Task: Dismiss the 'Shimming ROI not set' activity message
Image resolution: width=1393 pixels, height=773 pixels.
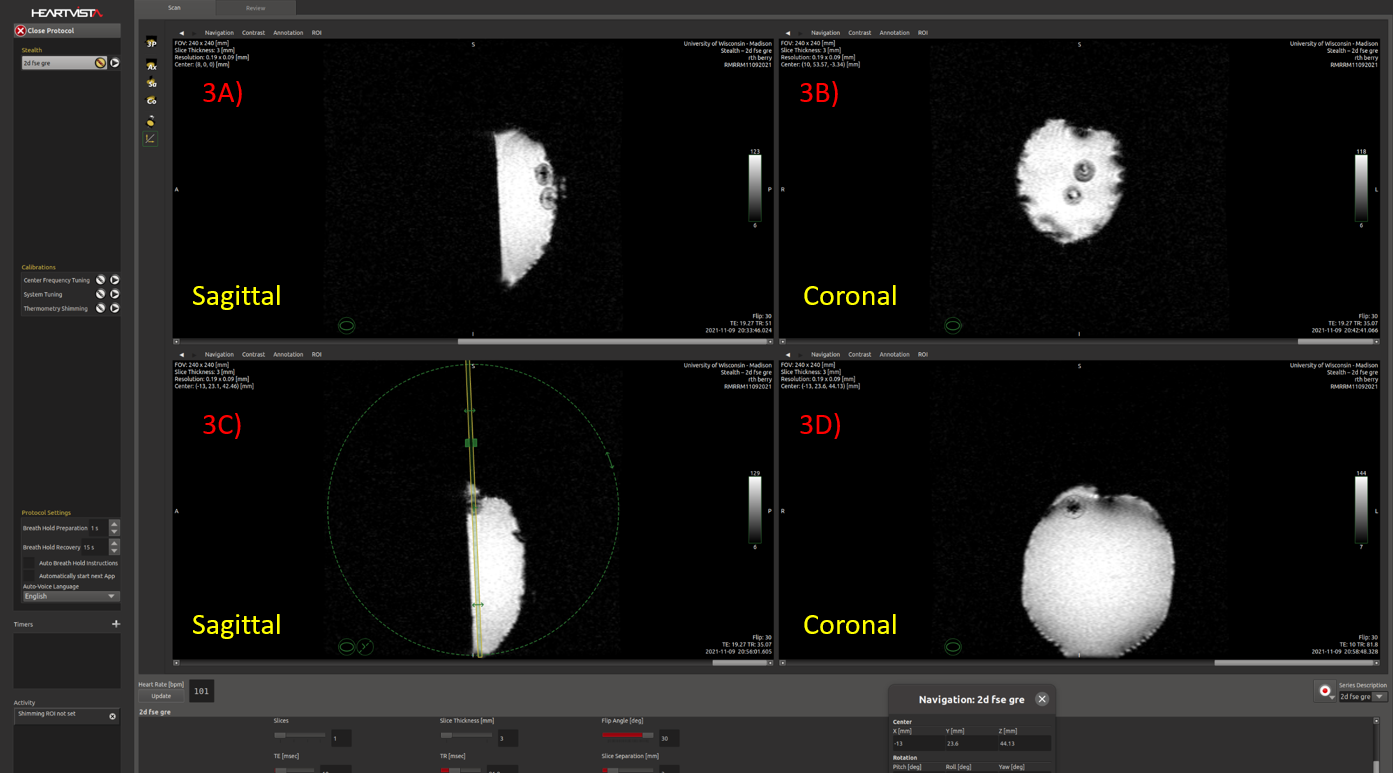Action: click(x=112, y=716)
